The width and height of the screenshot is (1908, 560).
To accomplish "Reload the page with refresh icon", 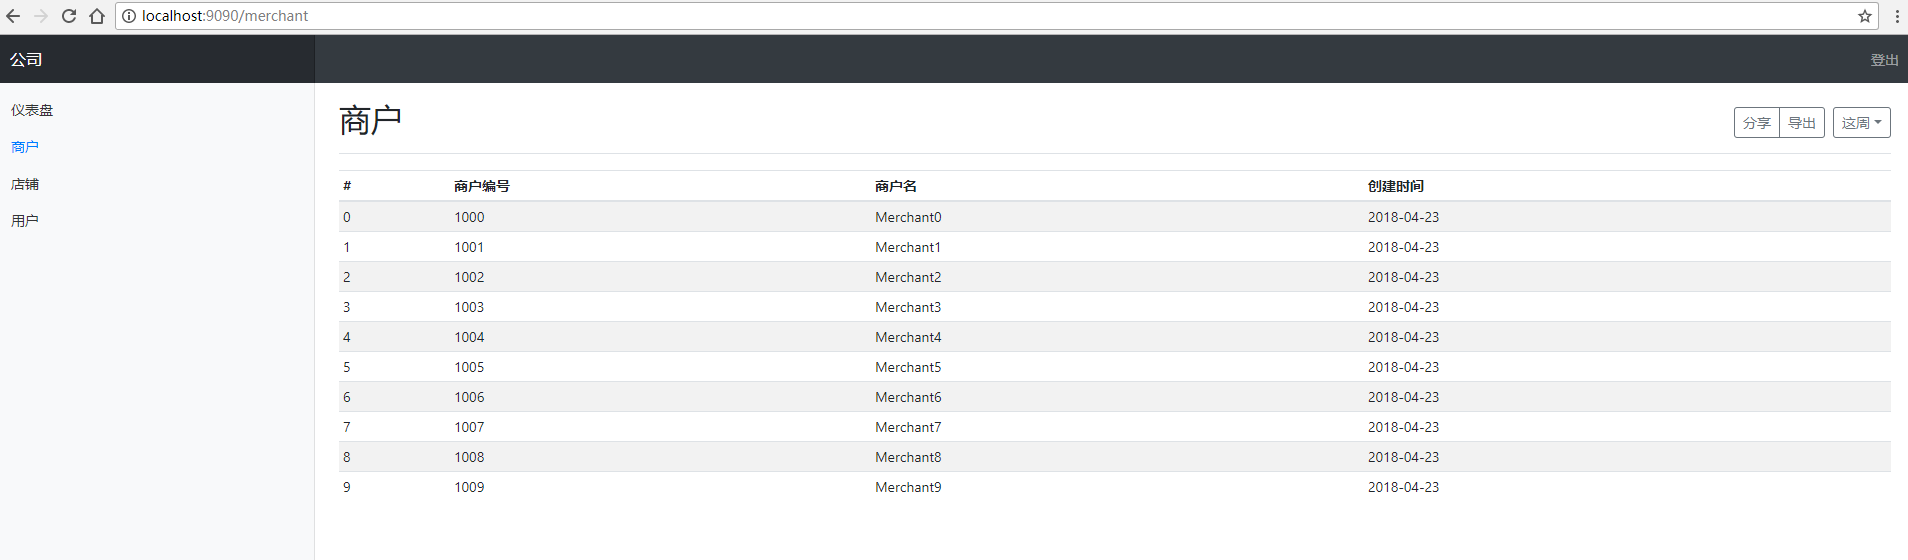I will tap(69, 16).
